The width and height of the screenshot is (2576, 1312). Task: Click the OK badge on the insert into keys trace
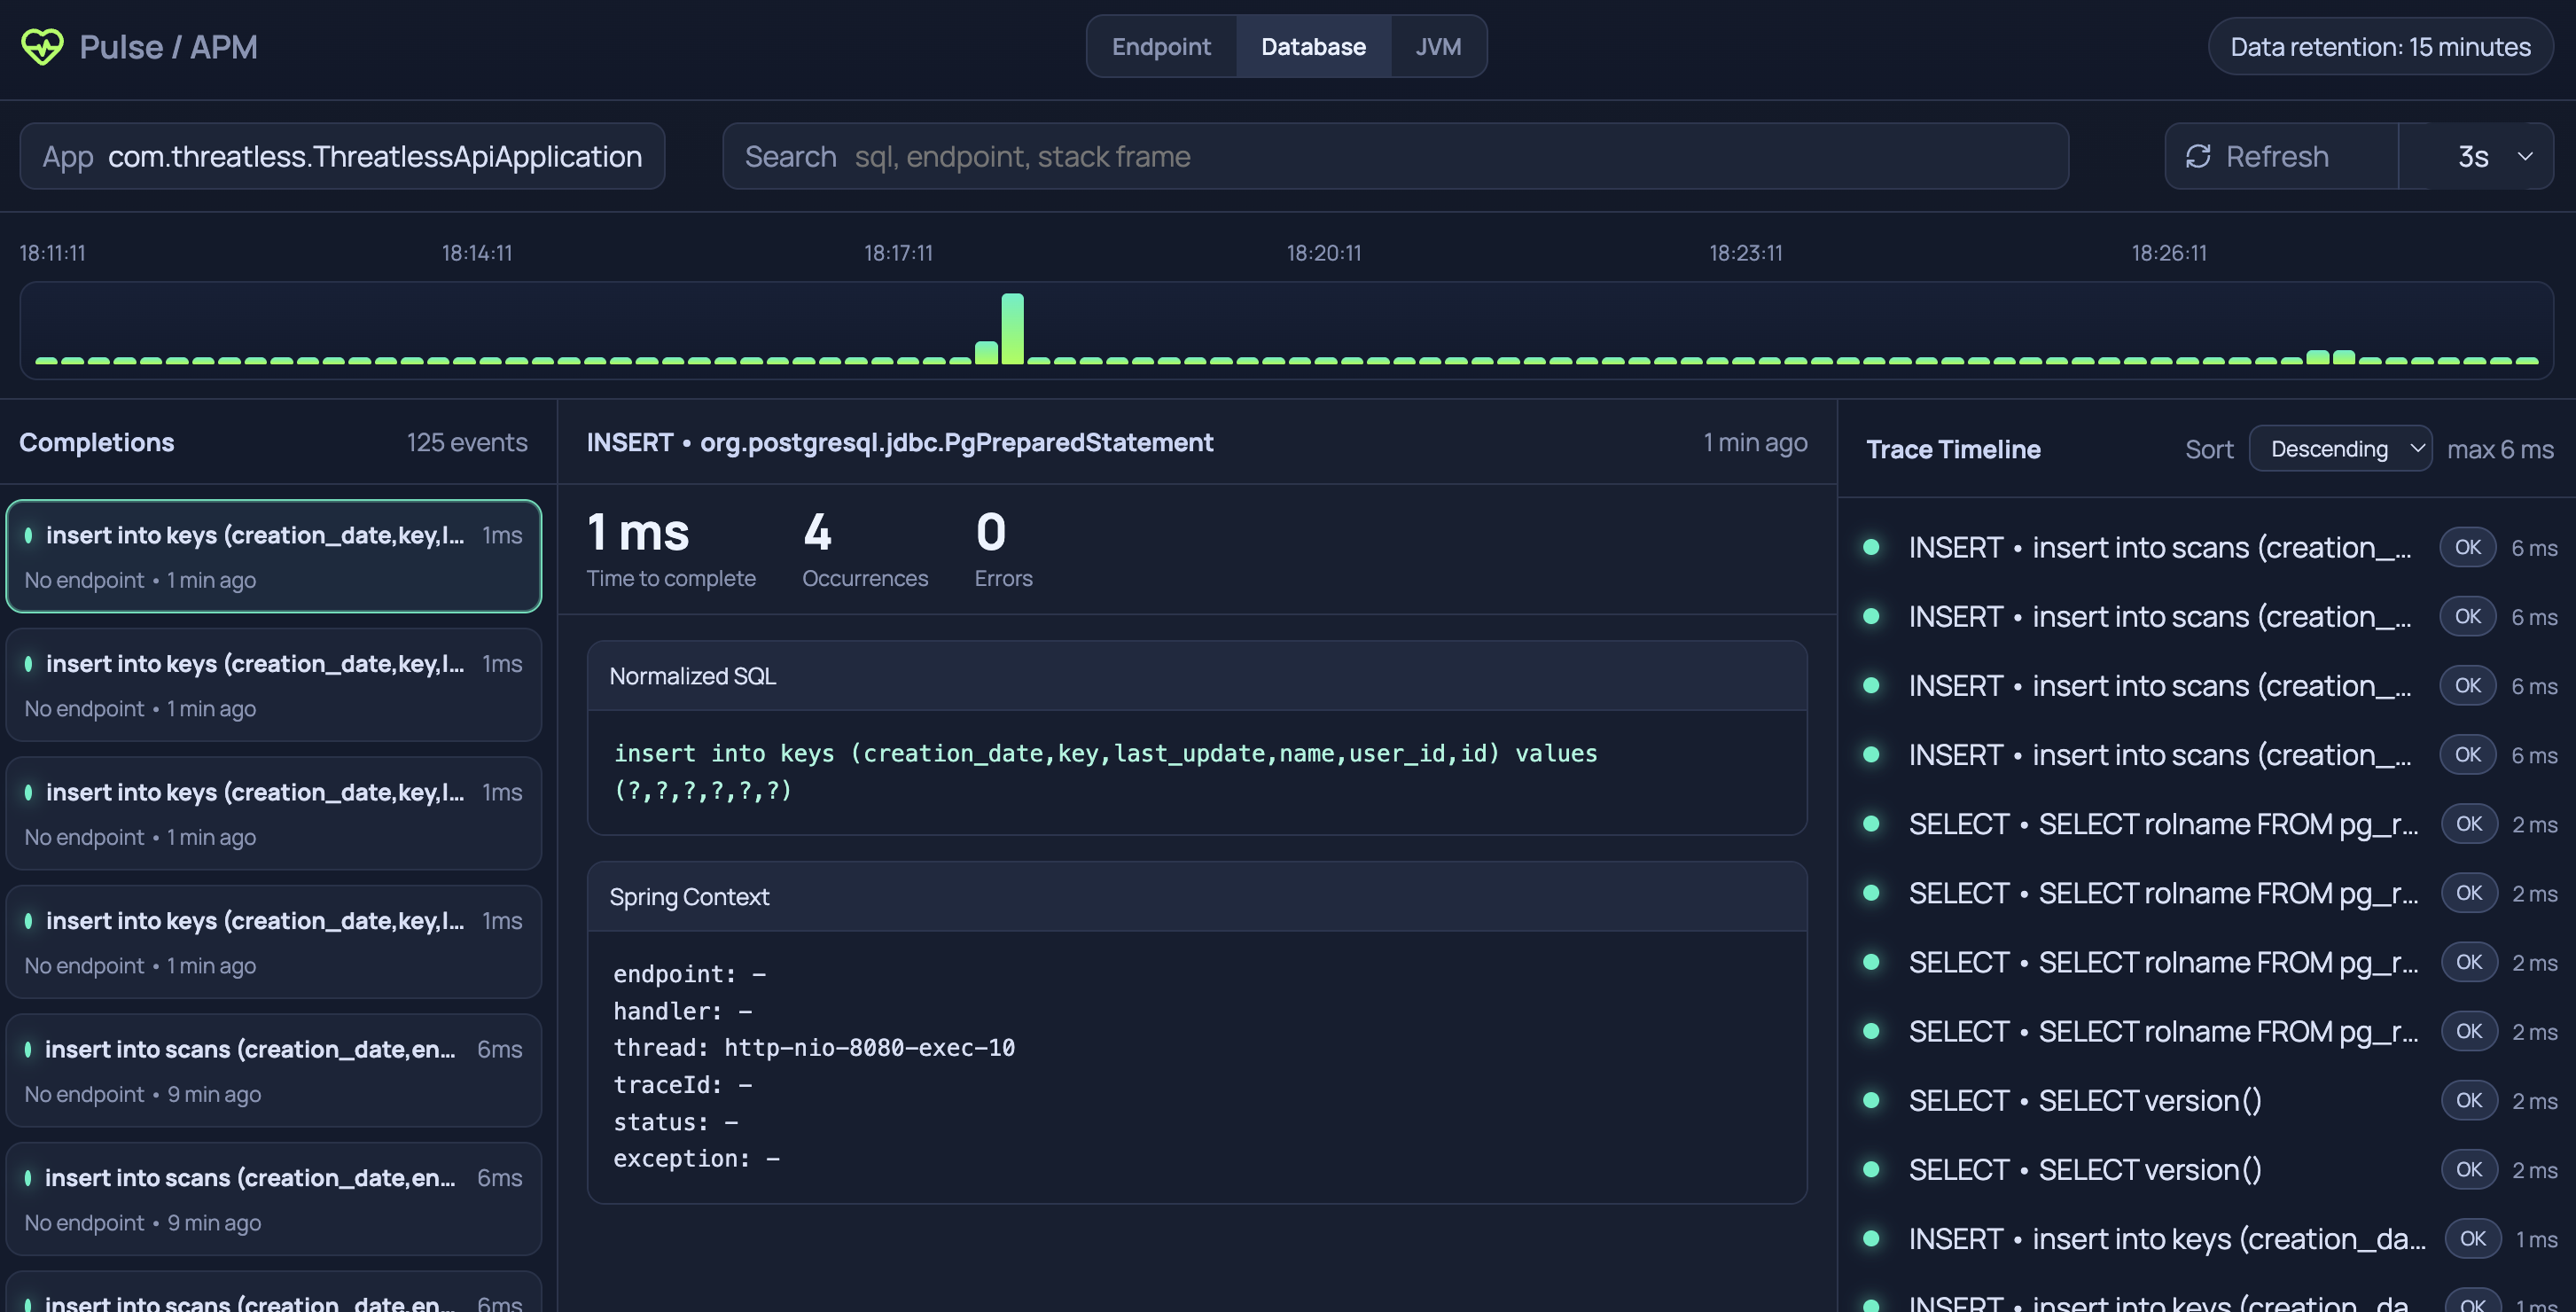[x=2472, y=1239]
